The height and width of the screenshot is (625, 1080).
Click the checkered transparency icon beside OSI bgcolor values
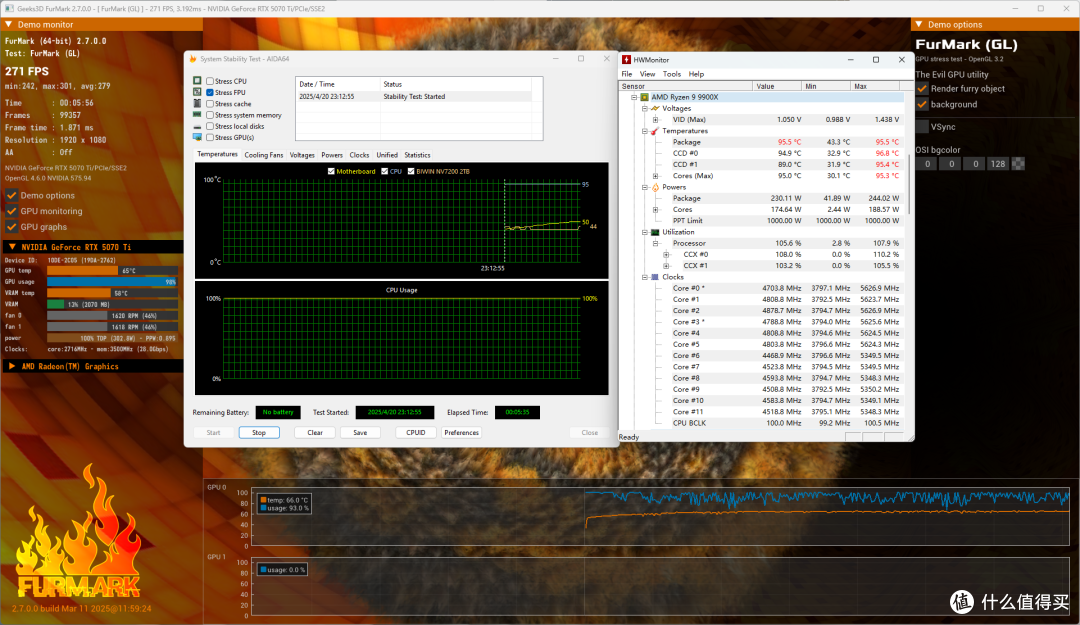point(1018,164)
